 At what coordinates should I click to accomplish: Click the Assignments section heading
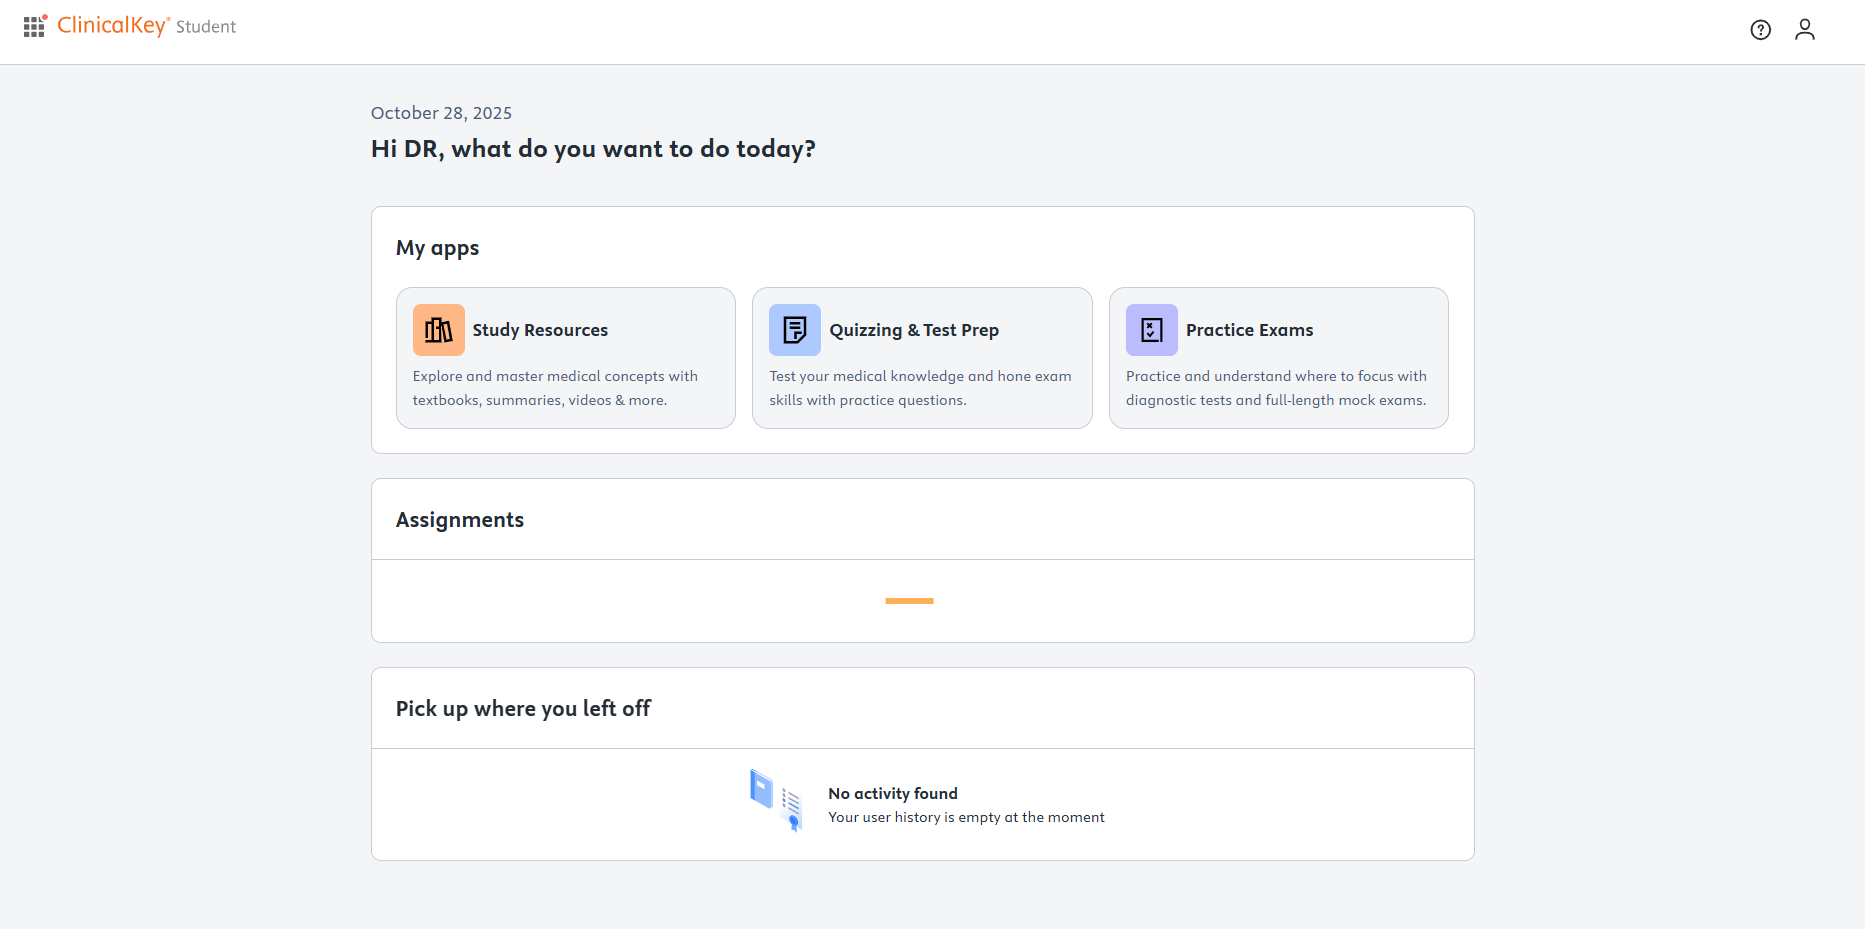pyautogui.click(x=460, y=520)
